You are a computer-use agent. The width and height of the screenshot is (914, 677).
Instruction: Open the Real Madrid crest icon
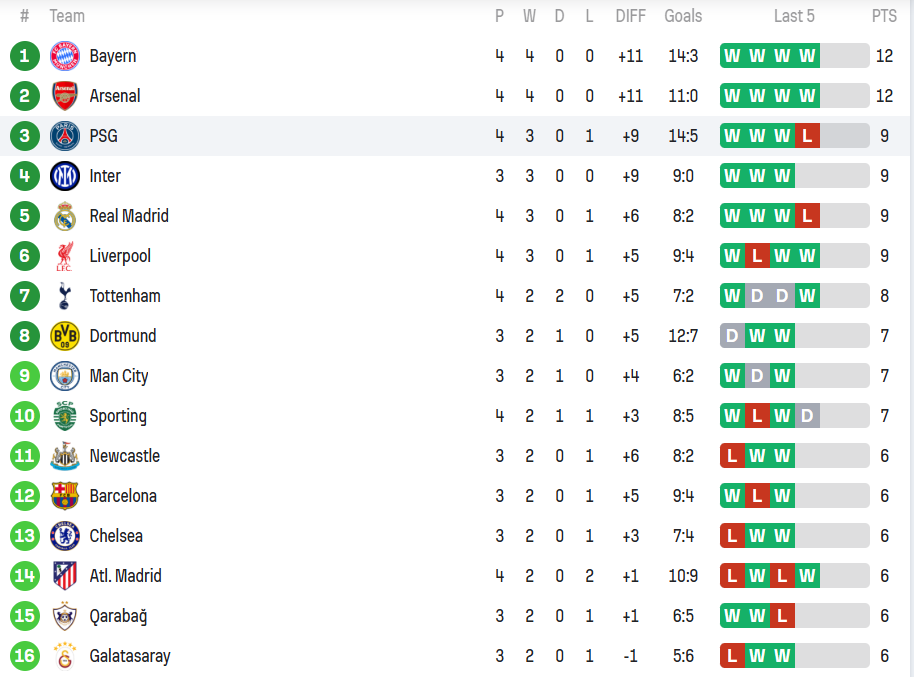click(x=65, y=216)
